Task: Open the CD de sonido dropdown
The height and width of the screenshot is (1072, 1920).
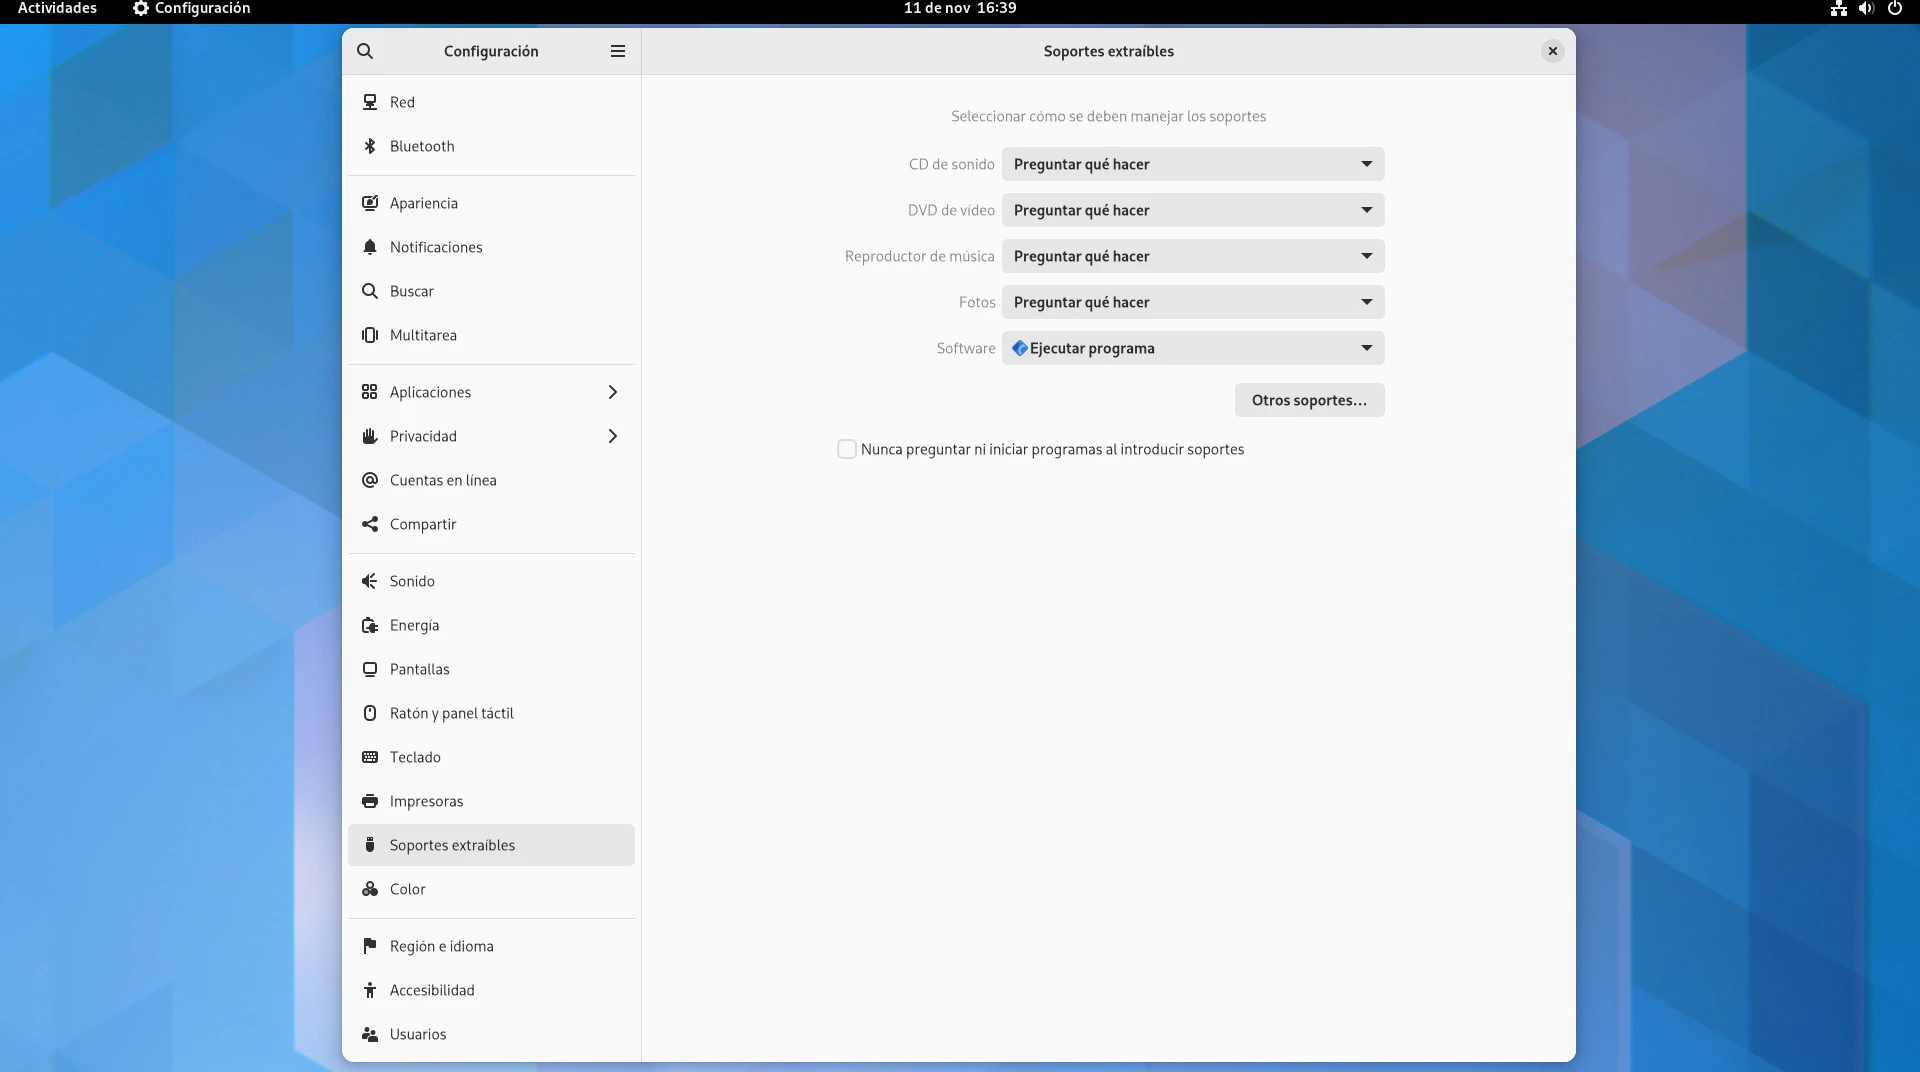Action: [x=1192, y=164]
